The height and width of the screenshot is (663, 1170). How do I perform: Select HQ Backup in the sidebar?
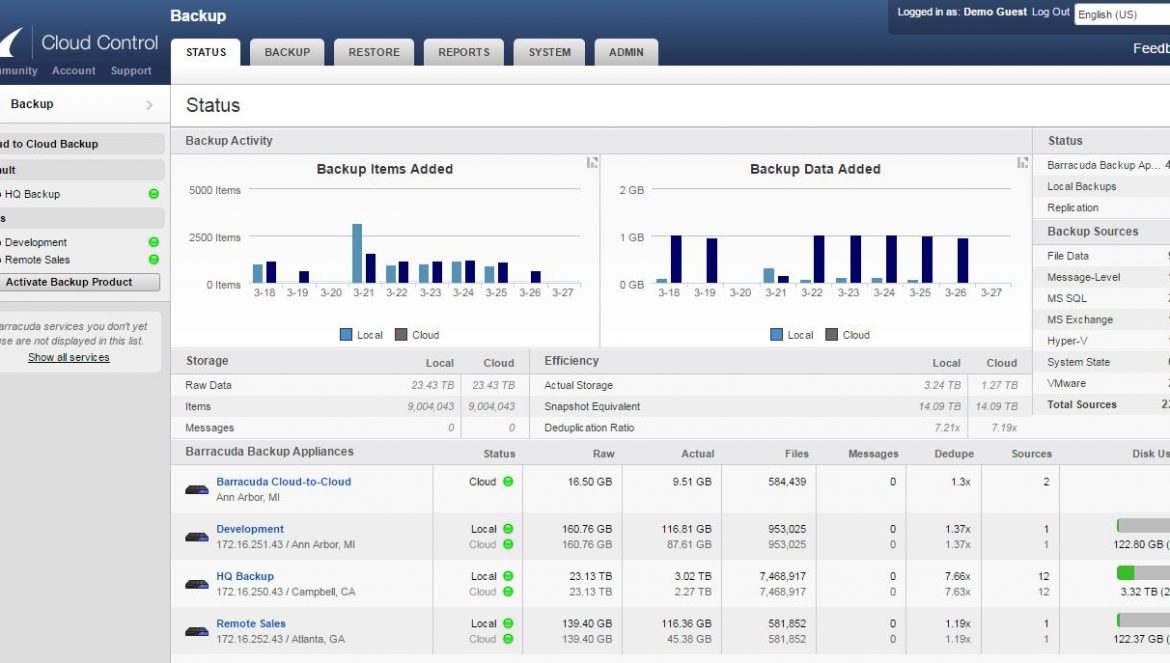(32, 194)
